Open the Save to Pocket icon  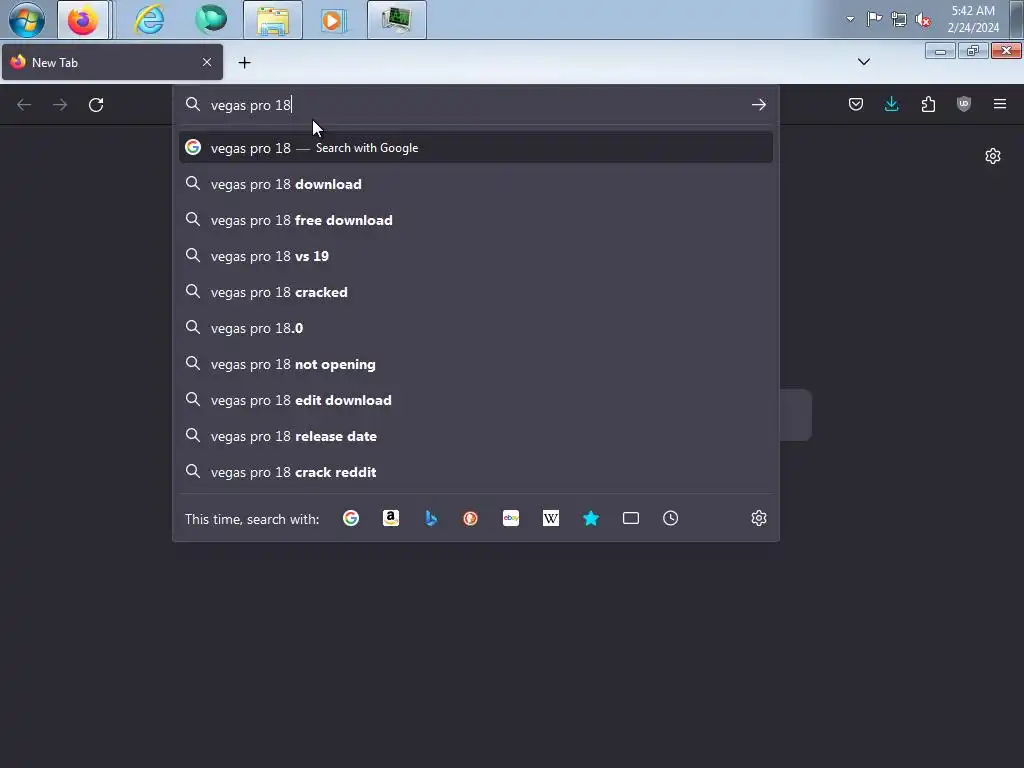pyautogui.click(x=856, y=104)
